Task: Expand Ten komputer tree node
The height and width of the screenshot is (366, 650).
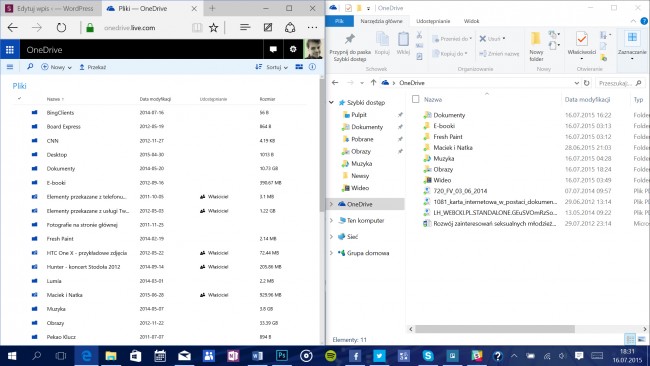Action: 331,221
